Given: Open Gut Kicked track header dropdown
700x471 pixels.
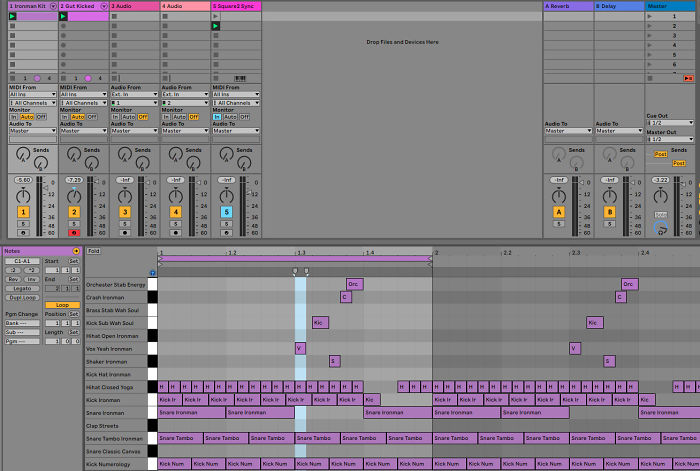Looking at the screenshot, I should click(x=104, y=6).
